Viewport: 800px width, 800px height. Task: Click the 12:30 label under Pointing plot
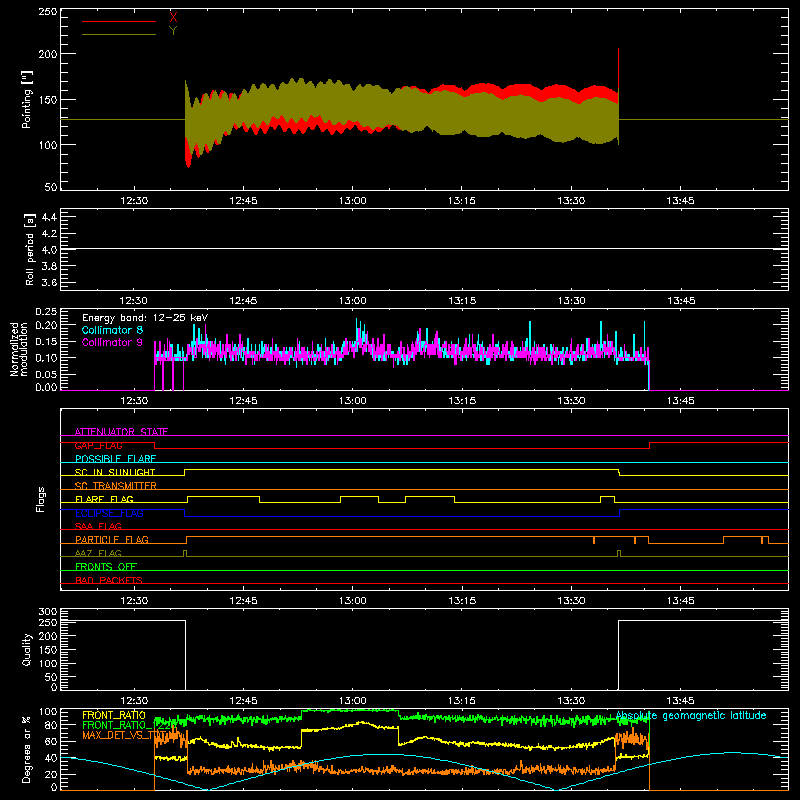[134, 201]
